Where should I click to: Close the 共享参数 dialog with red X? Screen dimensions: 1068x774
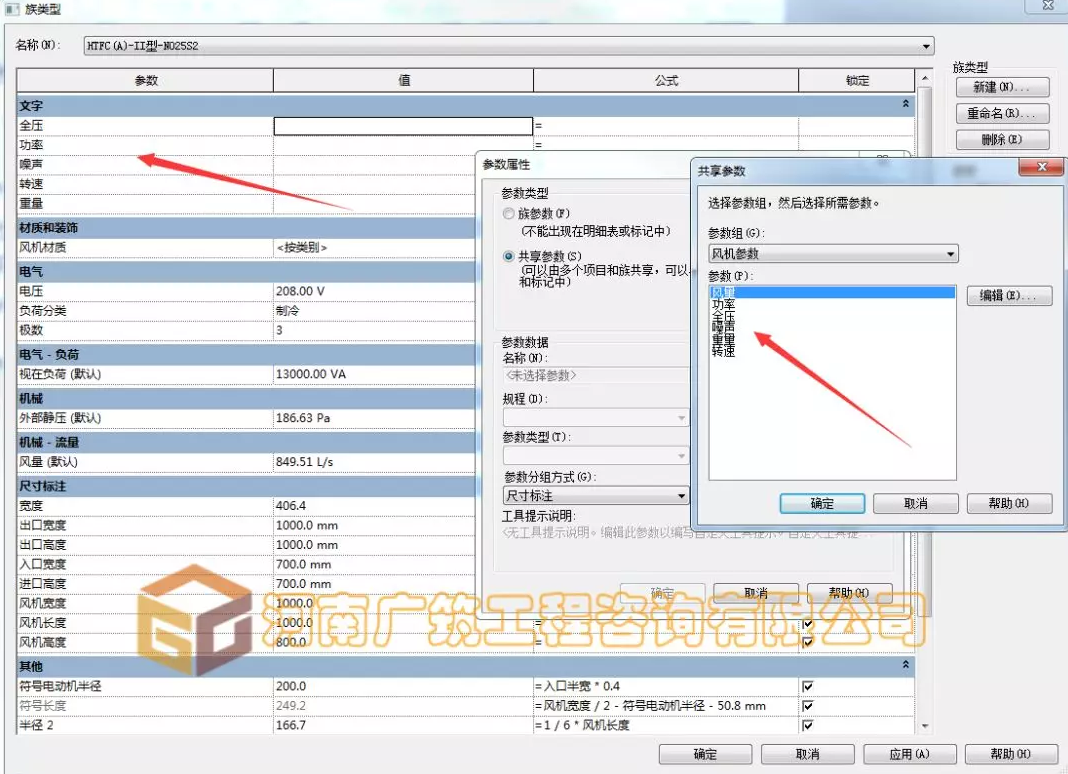pyautogui.click(x=1042, y=169)
